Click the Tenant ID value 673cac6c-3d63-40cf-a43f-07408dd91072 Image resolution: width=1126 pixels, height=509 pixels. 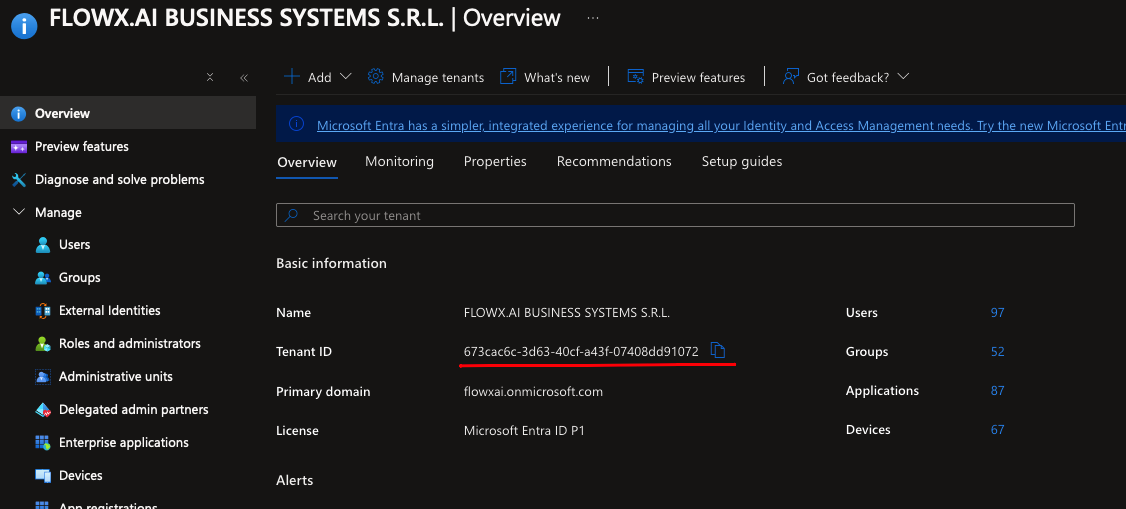pyautogui.click(x=581, y=352)
